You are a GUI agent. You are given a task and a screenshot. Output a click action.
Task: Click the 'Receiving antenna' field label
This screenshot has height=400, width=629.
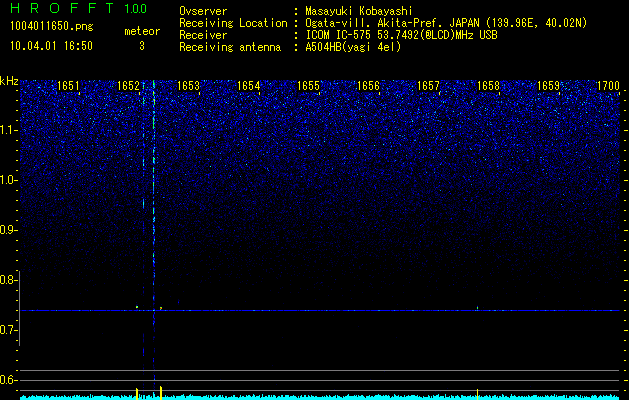[x=230, y=47]
